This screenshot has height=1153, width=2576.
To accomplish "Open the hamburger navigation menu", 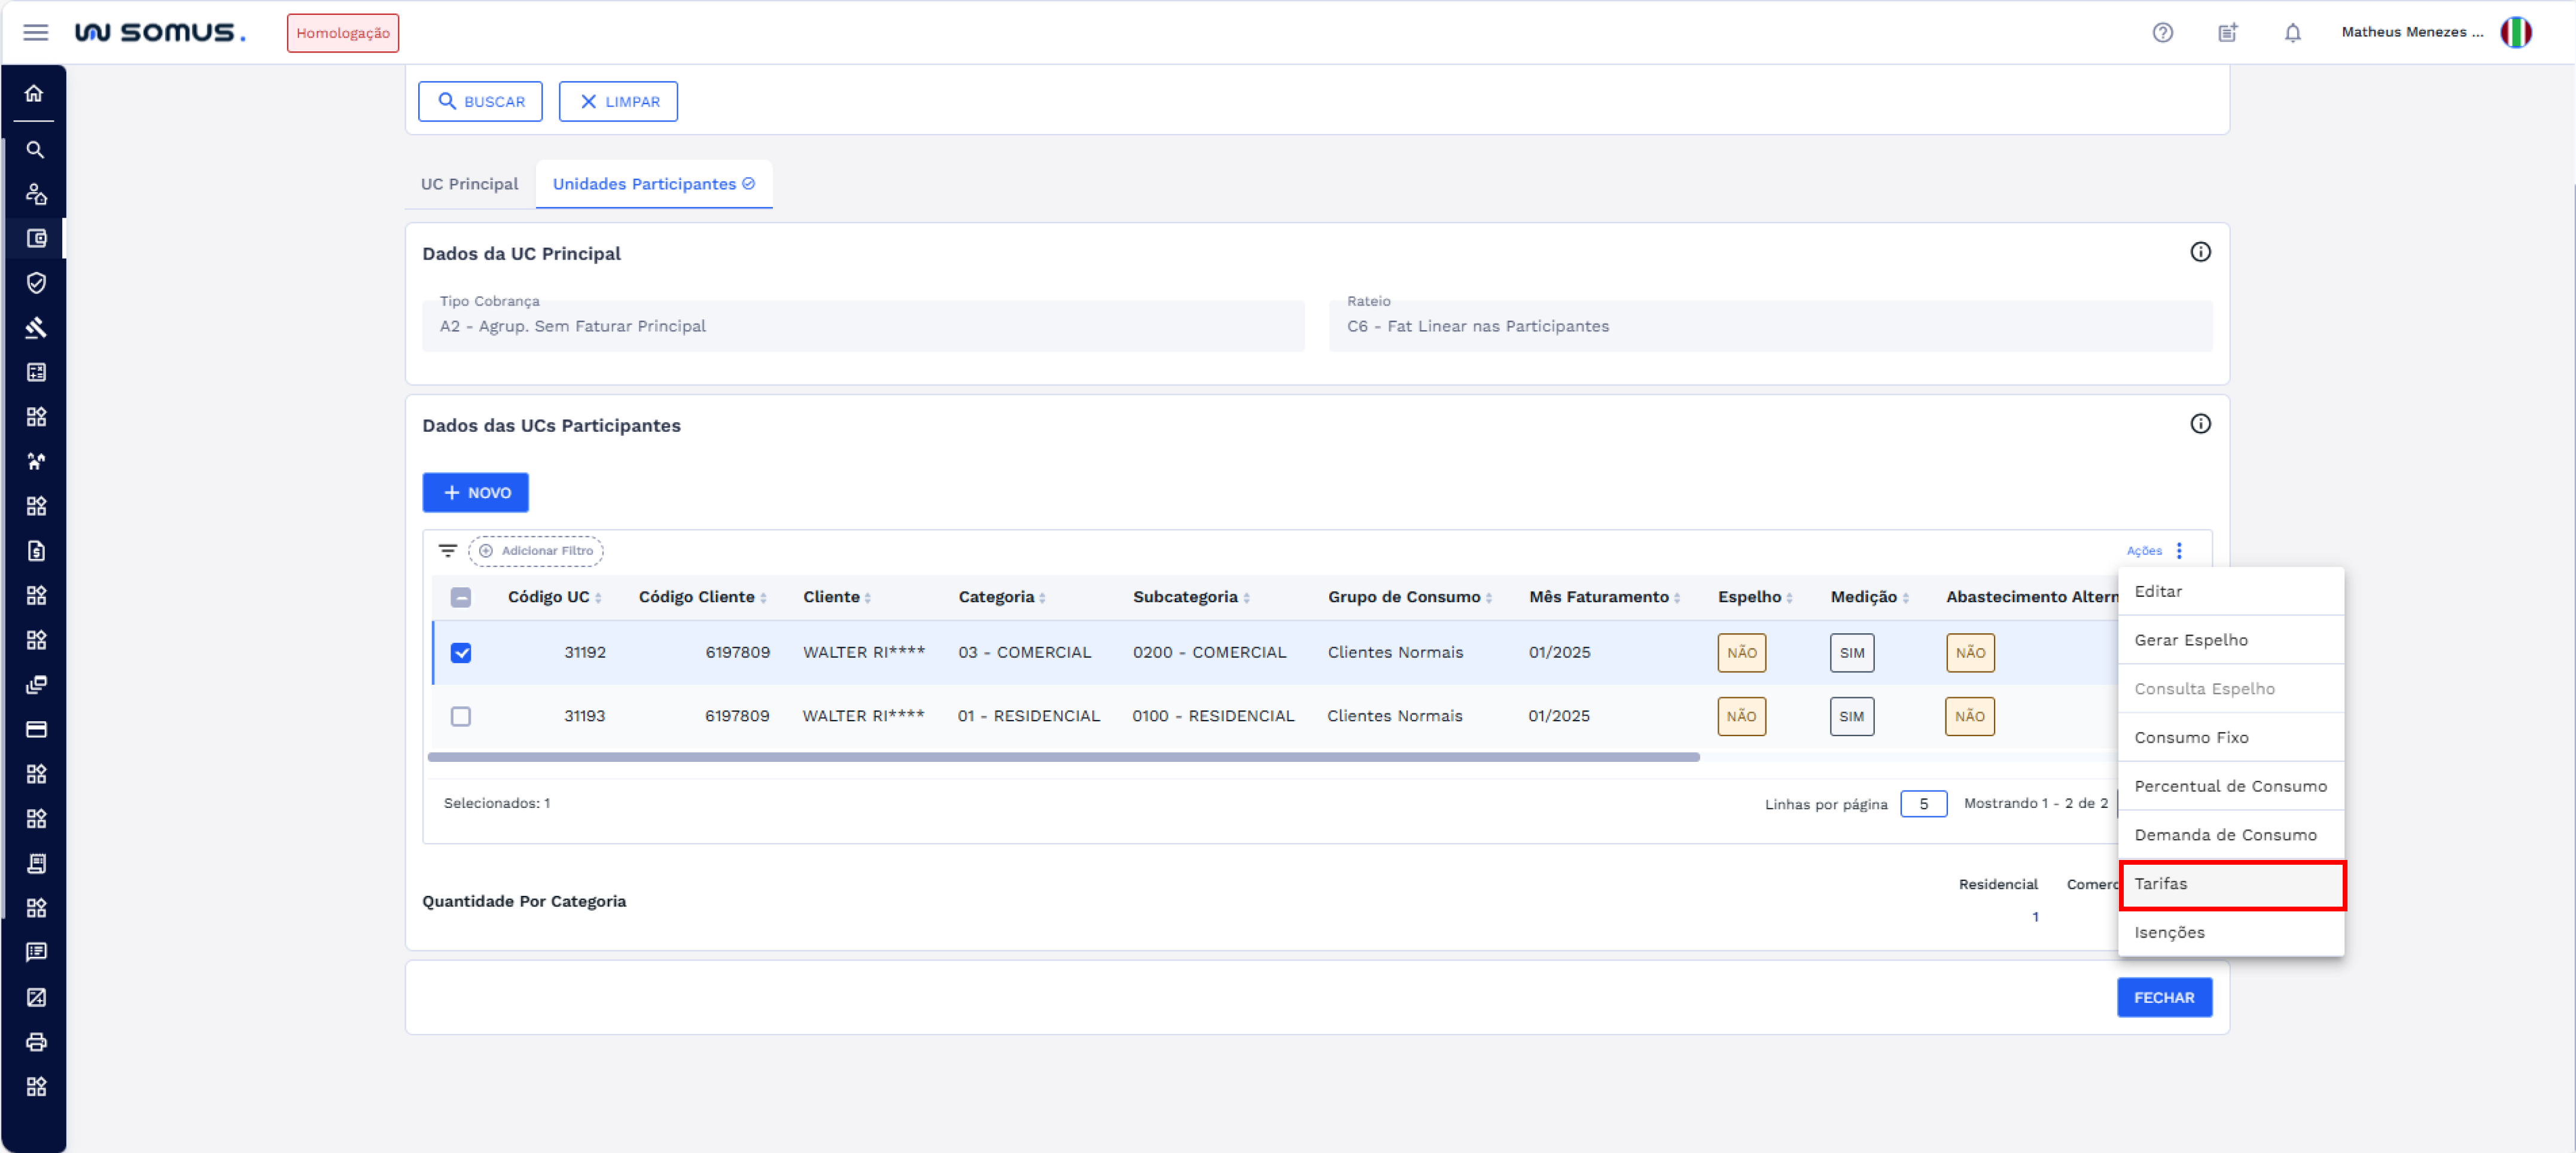I will [x=35, y=32].
